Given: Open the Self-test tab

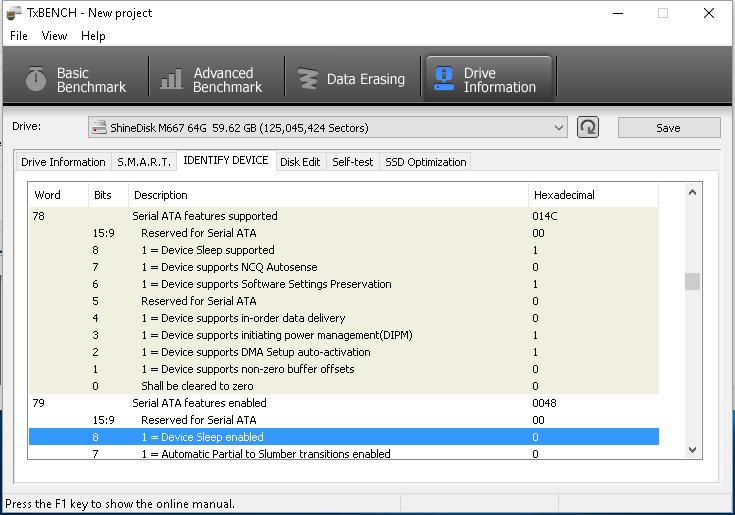Looking at the screenshot, I should pyautogui.click(x=352, y=162).
